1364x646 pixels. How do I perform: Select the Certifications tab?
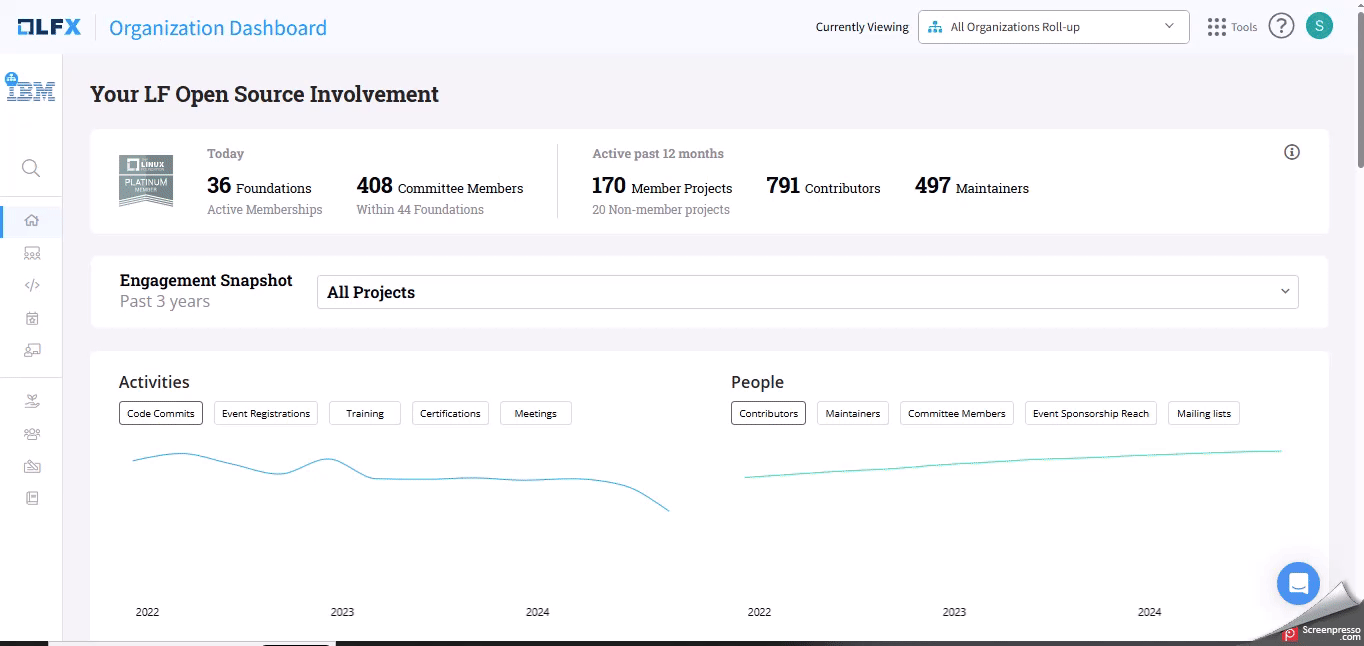(450, 413)
